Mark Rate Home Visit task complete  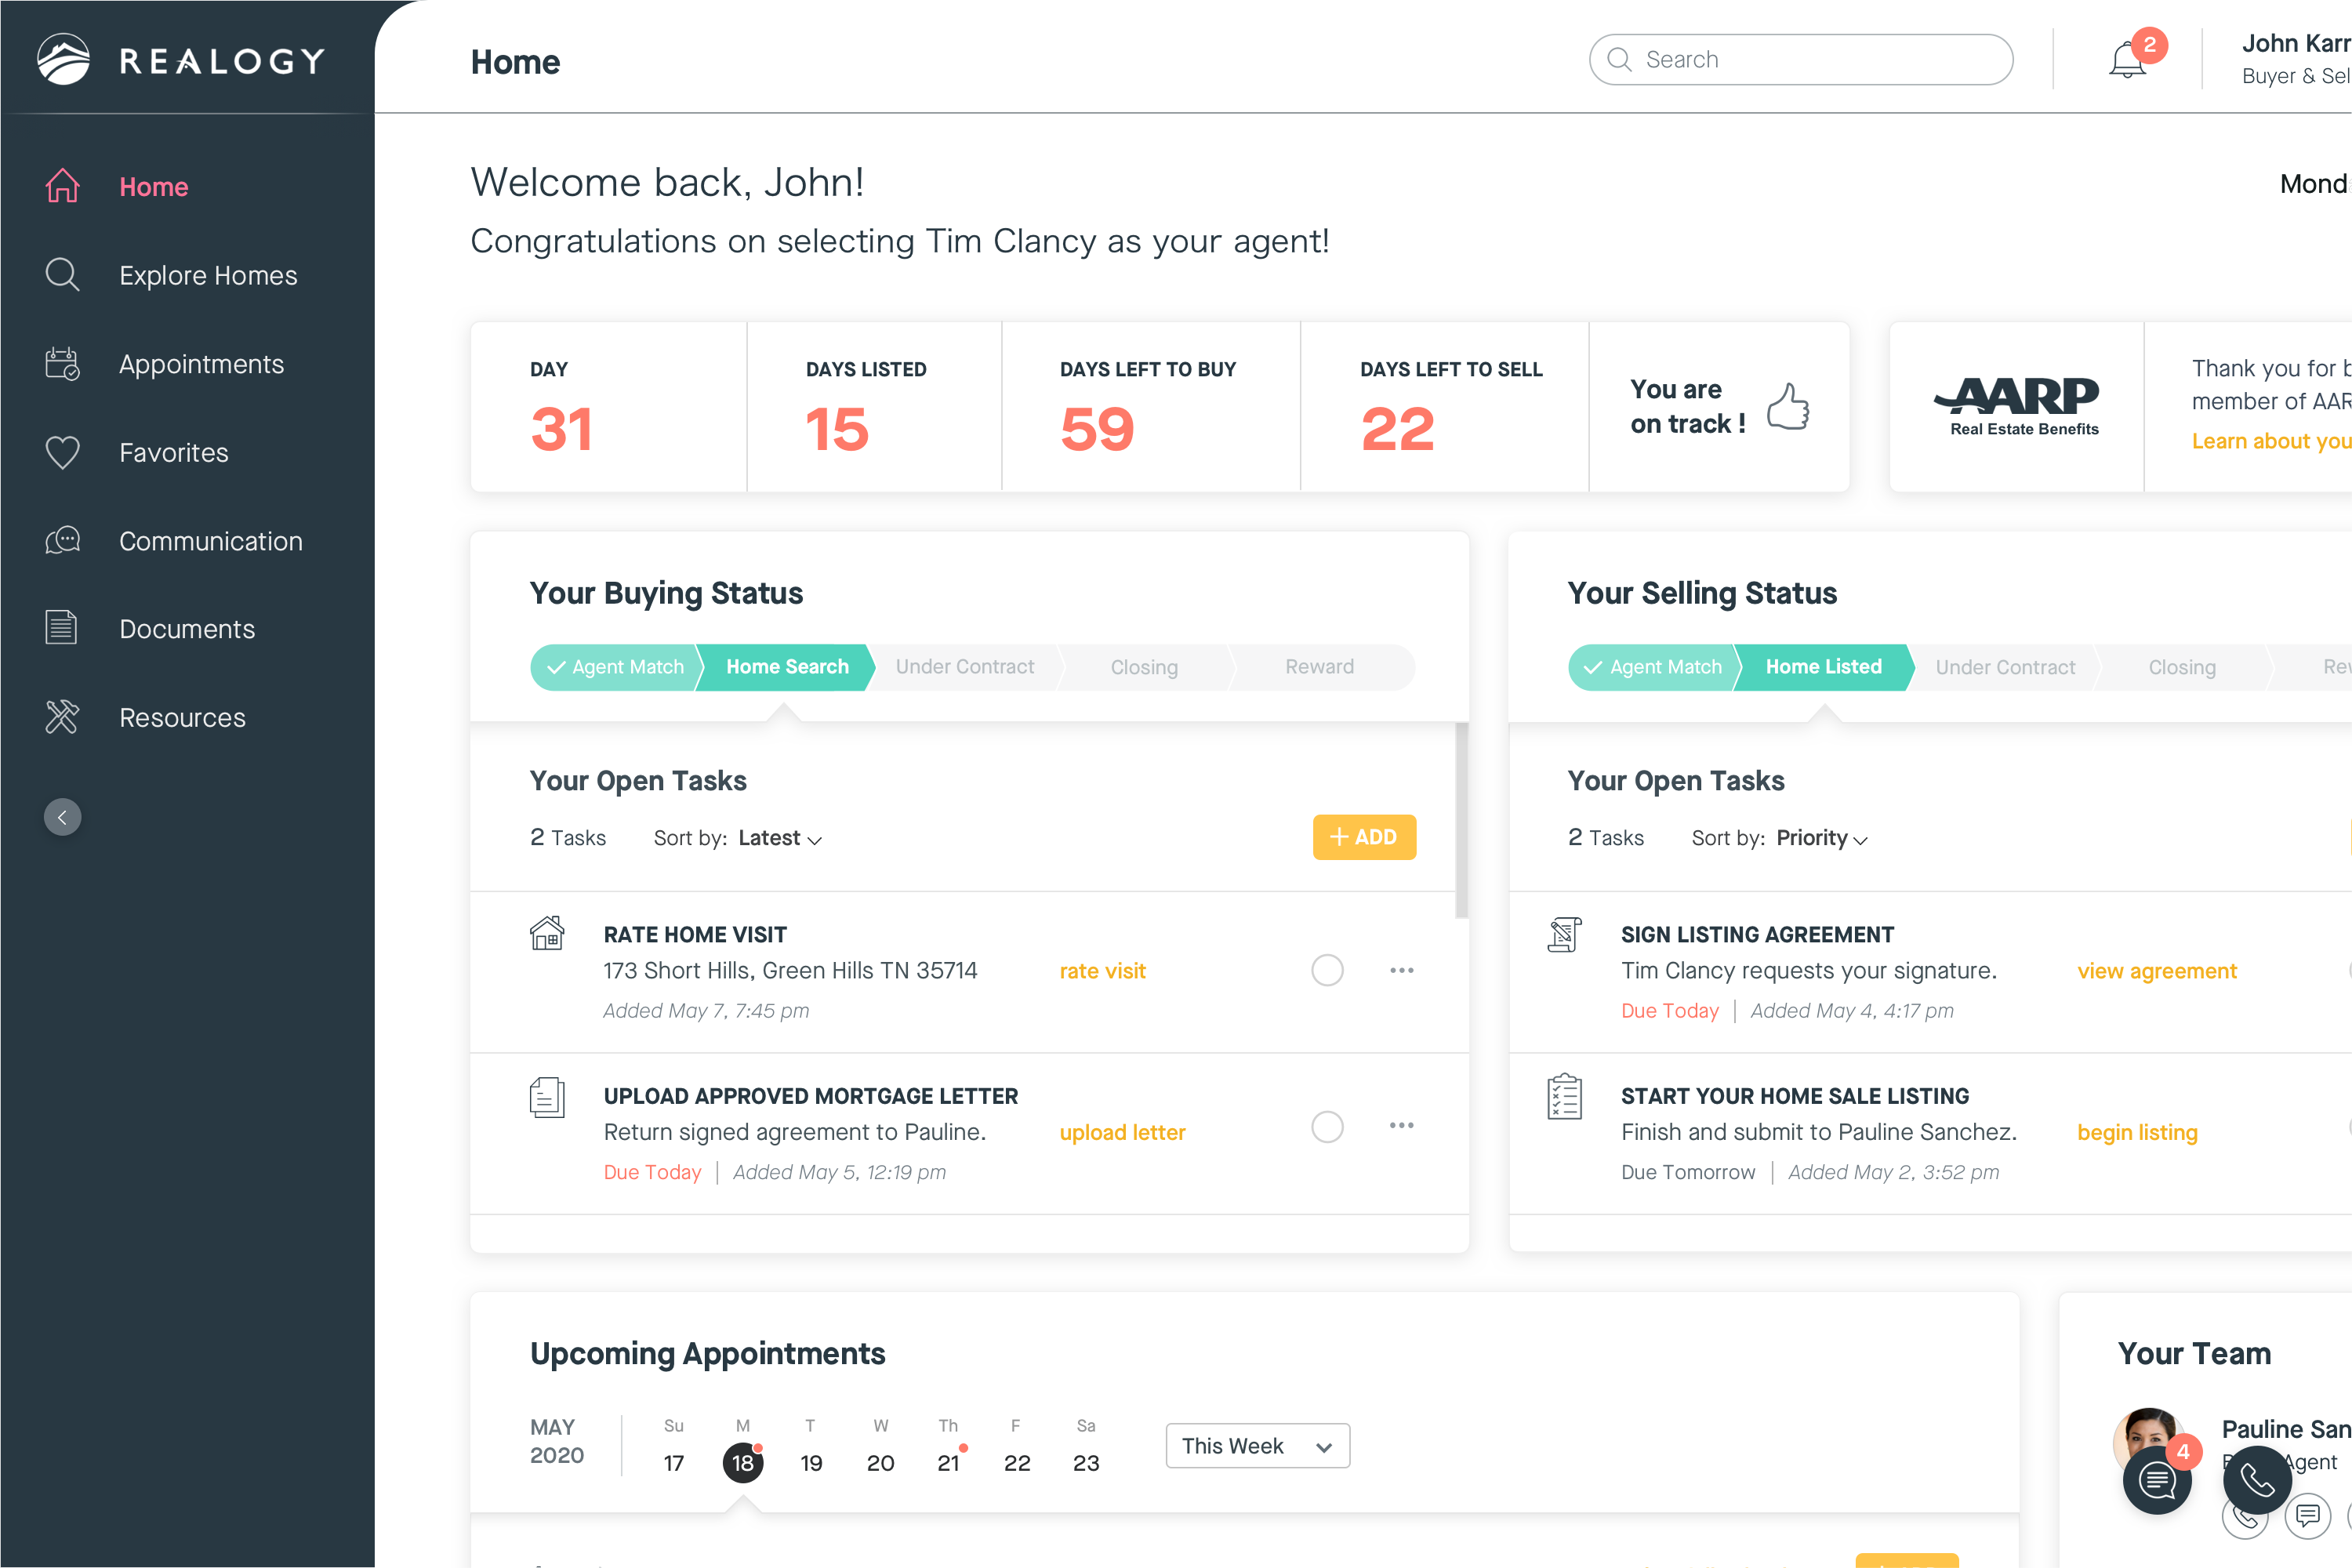1327,970
